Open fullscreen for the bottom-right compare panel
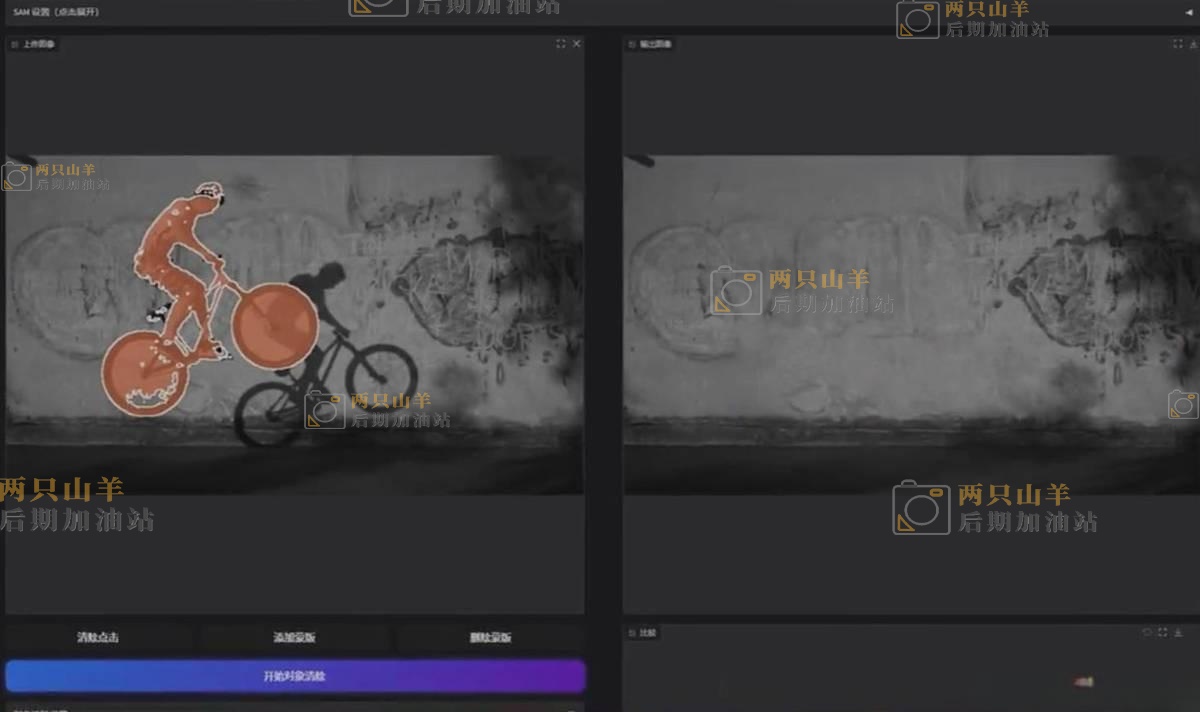Viewport: 1200px width, 712px height. 1162,632
